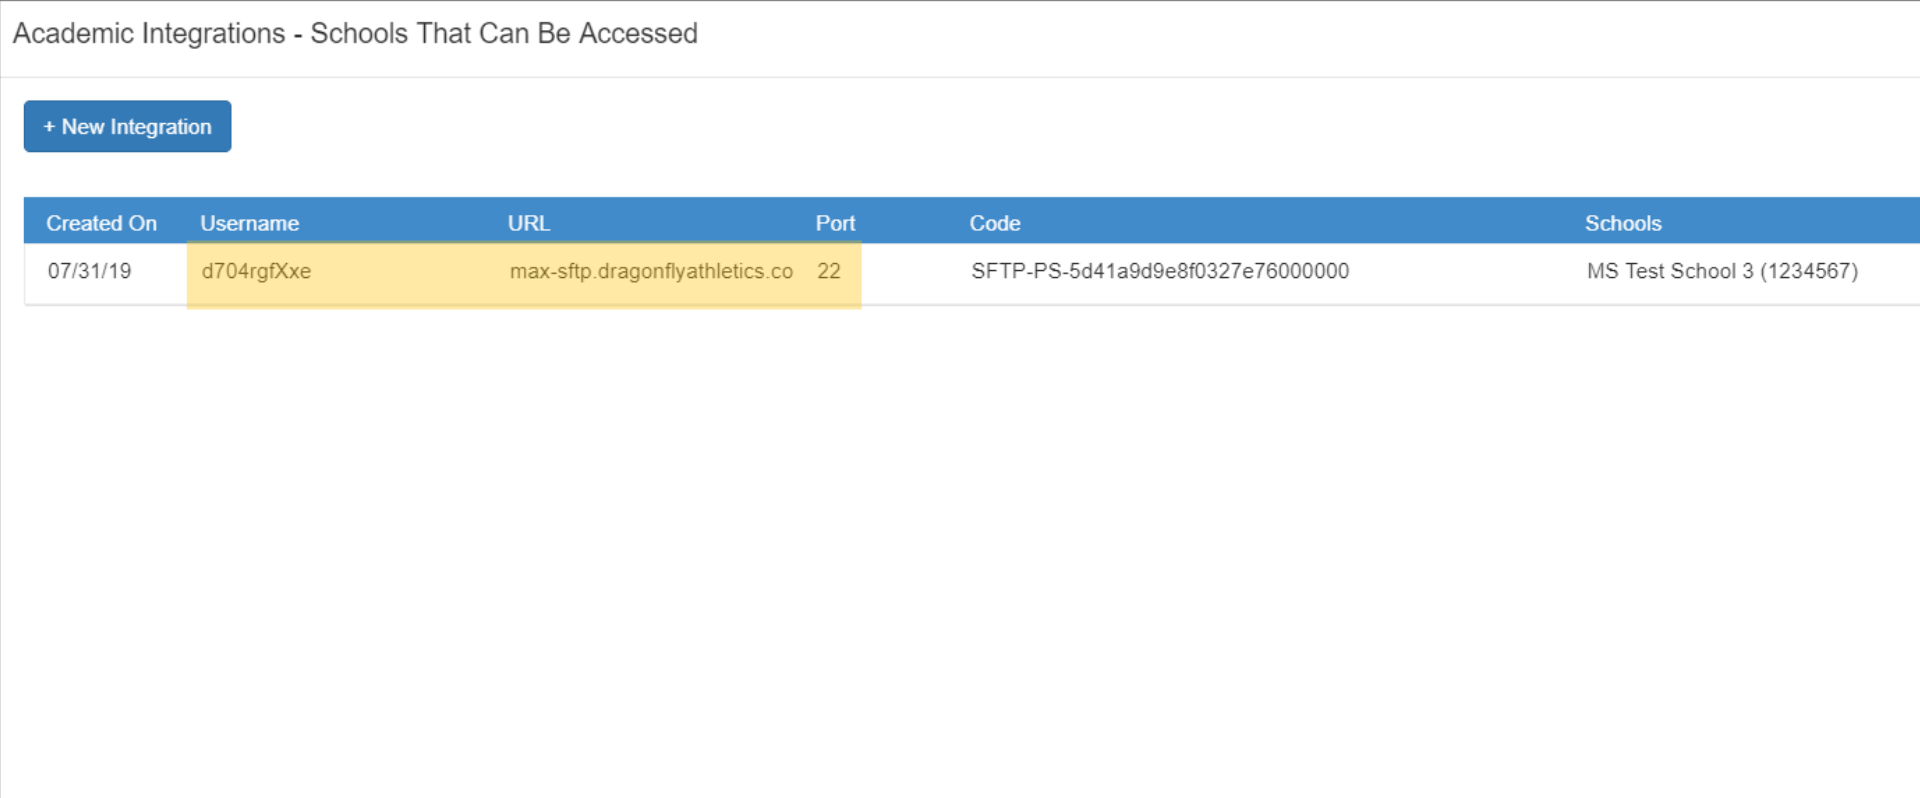
Task: Click the header space between Code and Schools
Action: (1300, 223)
